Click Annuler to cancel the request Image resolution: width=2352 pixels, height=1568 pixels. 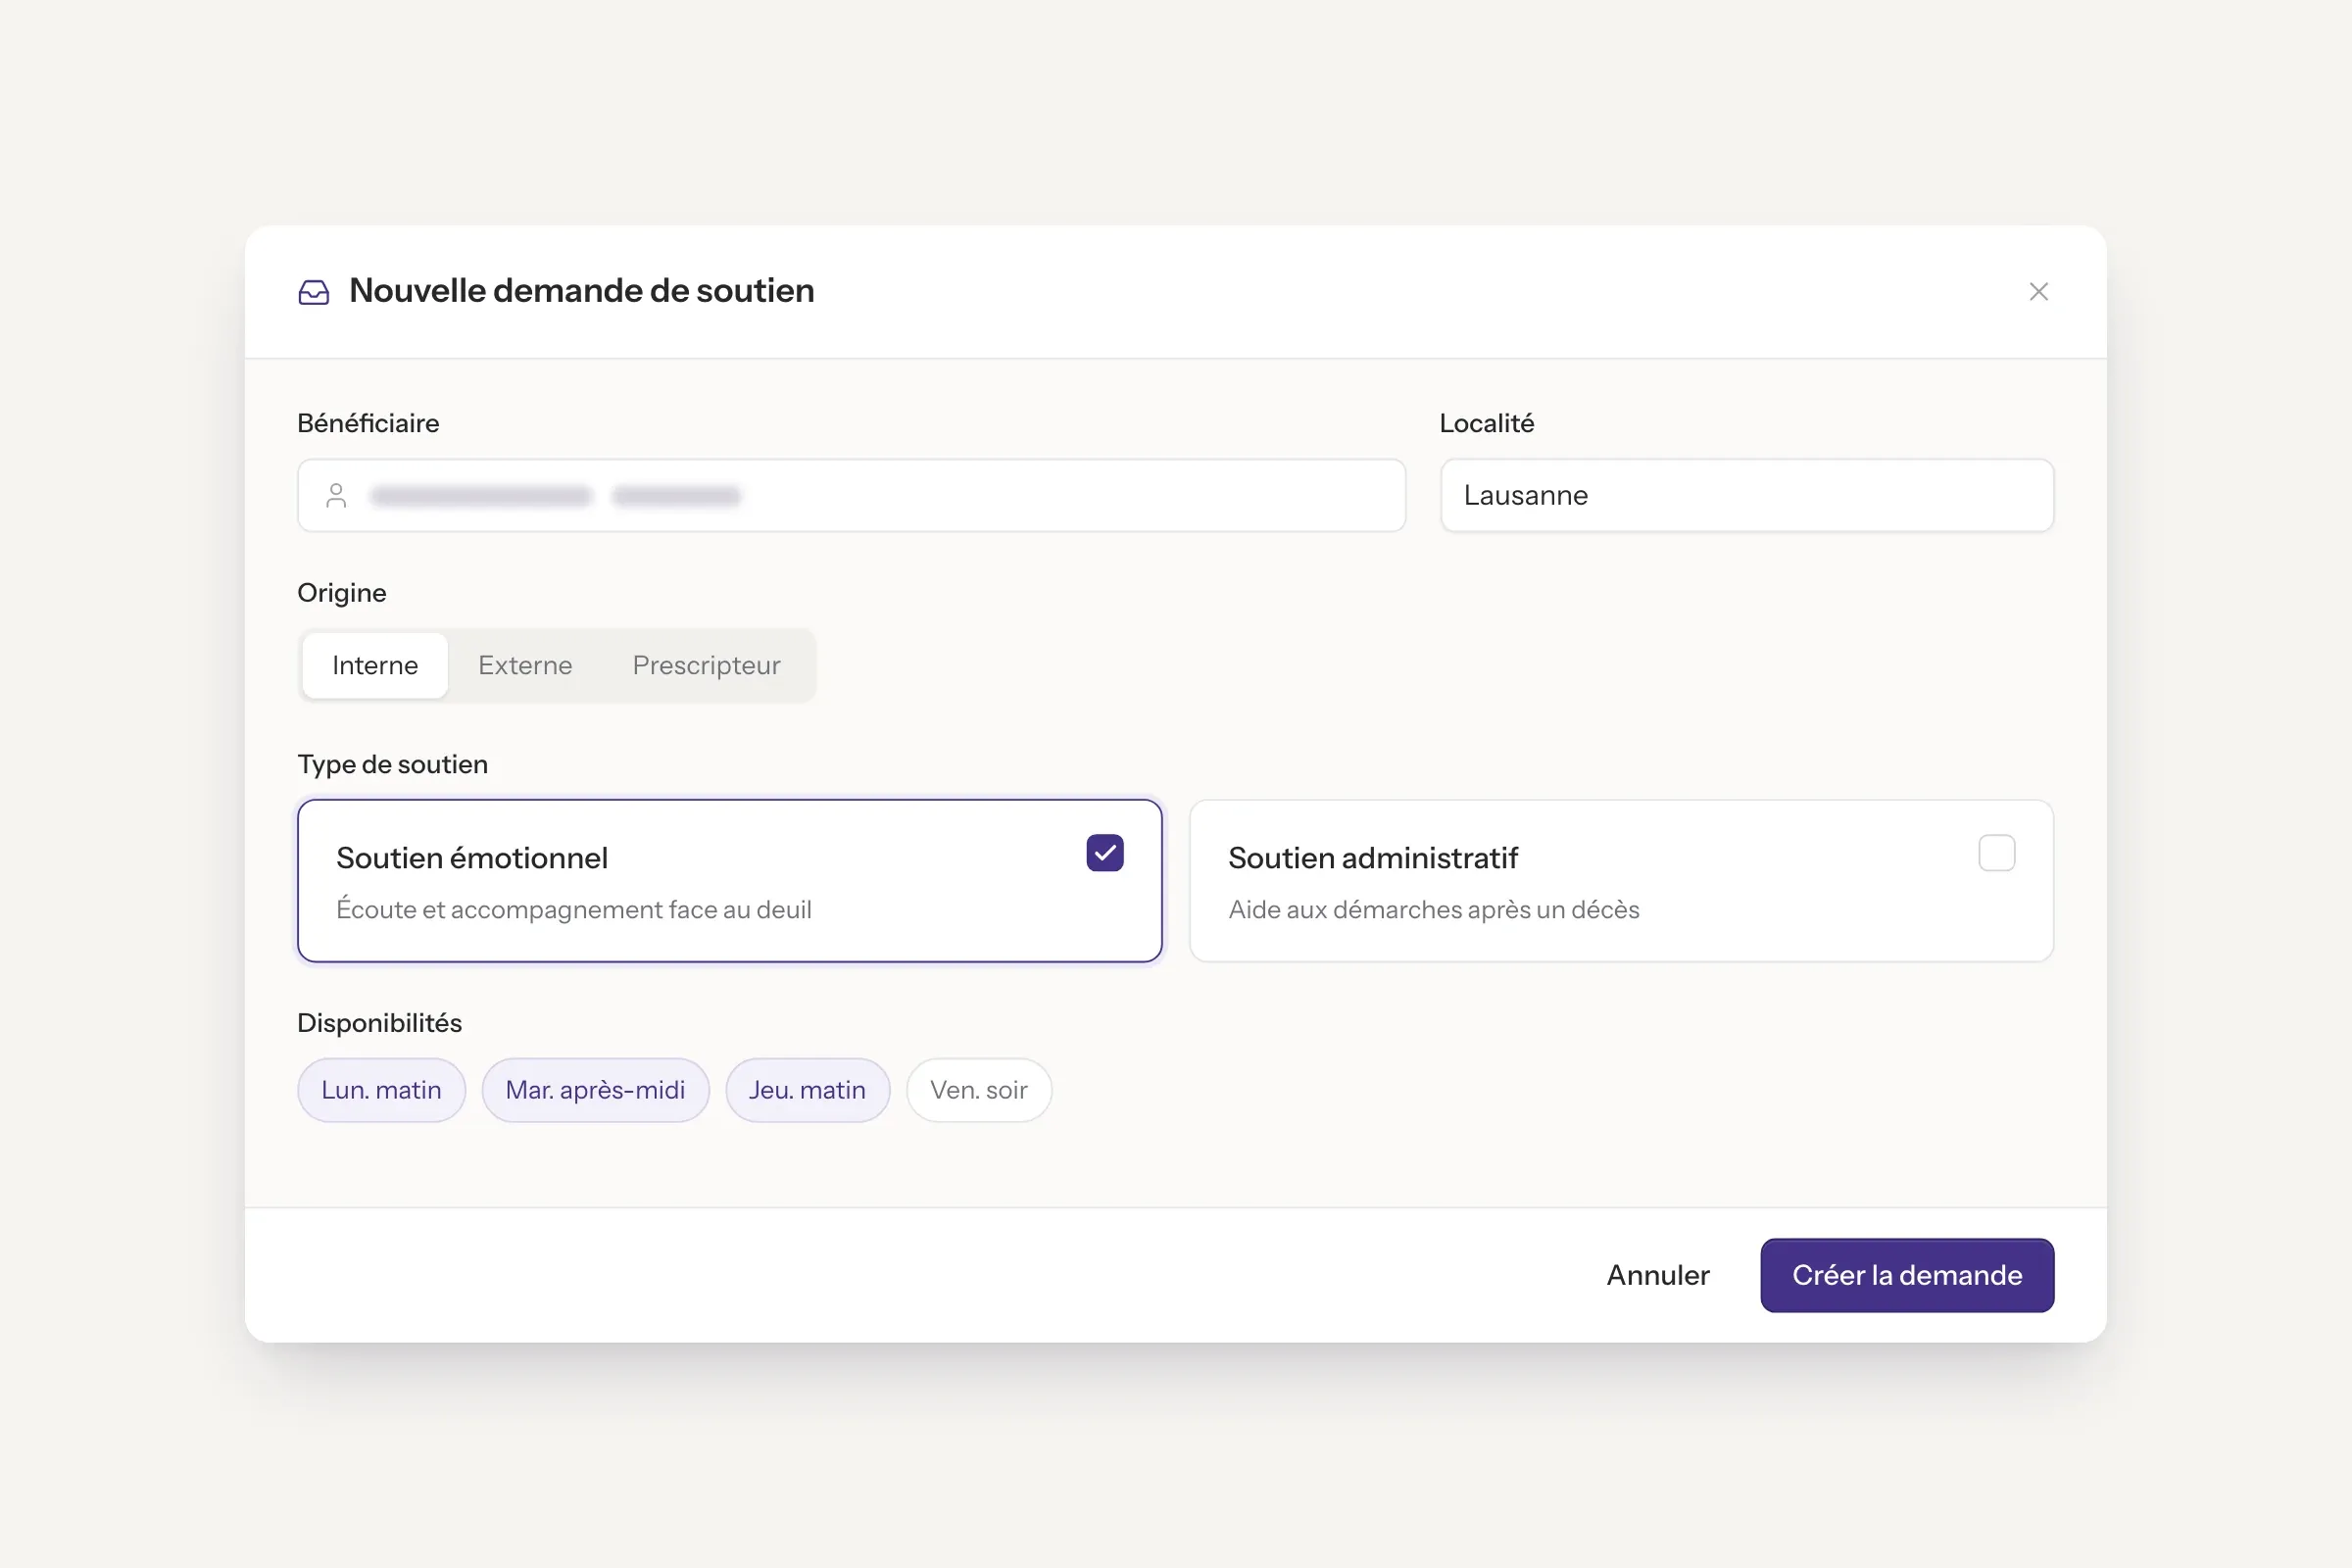click(1658, 1275)
